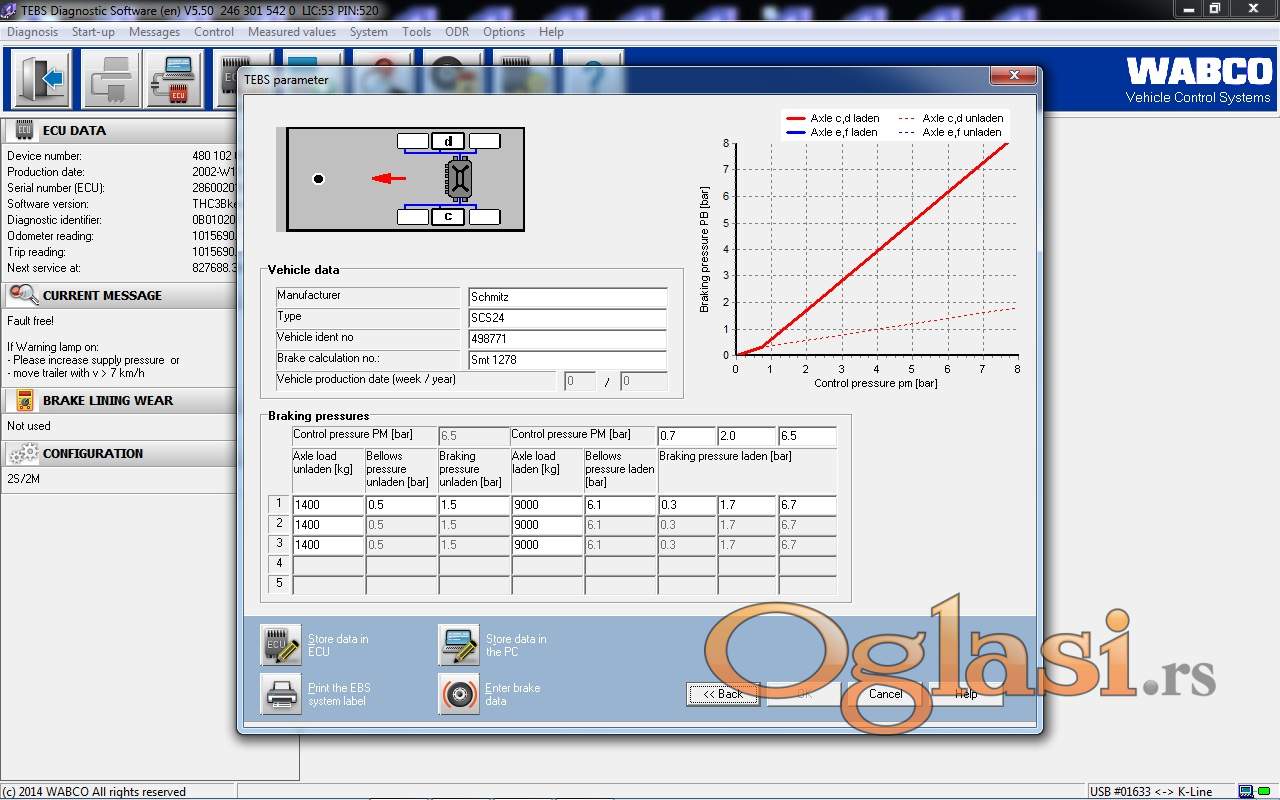Screen dimensions: 1280x800
Task: Close the TEBS parameter dialog
Action: [x=1014, y=75]
